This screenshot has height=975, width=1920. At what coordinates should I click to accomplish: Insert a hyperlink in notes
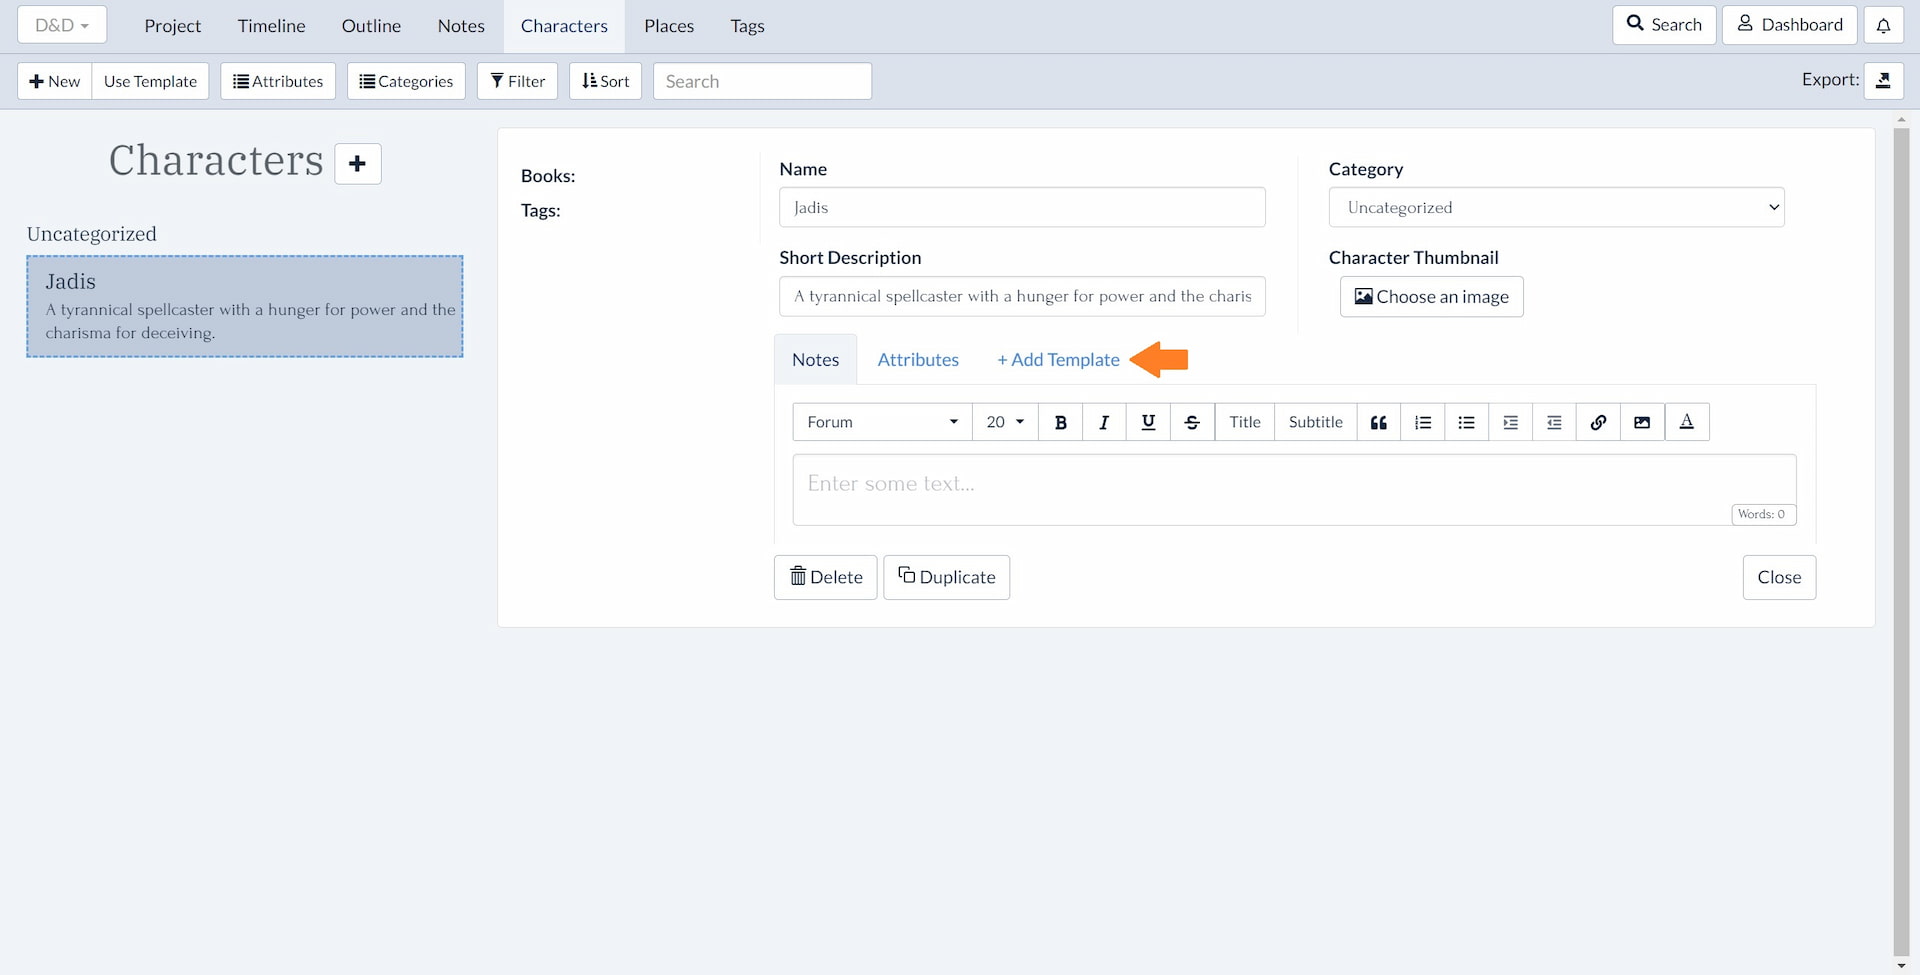pos(1598,422)
